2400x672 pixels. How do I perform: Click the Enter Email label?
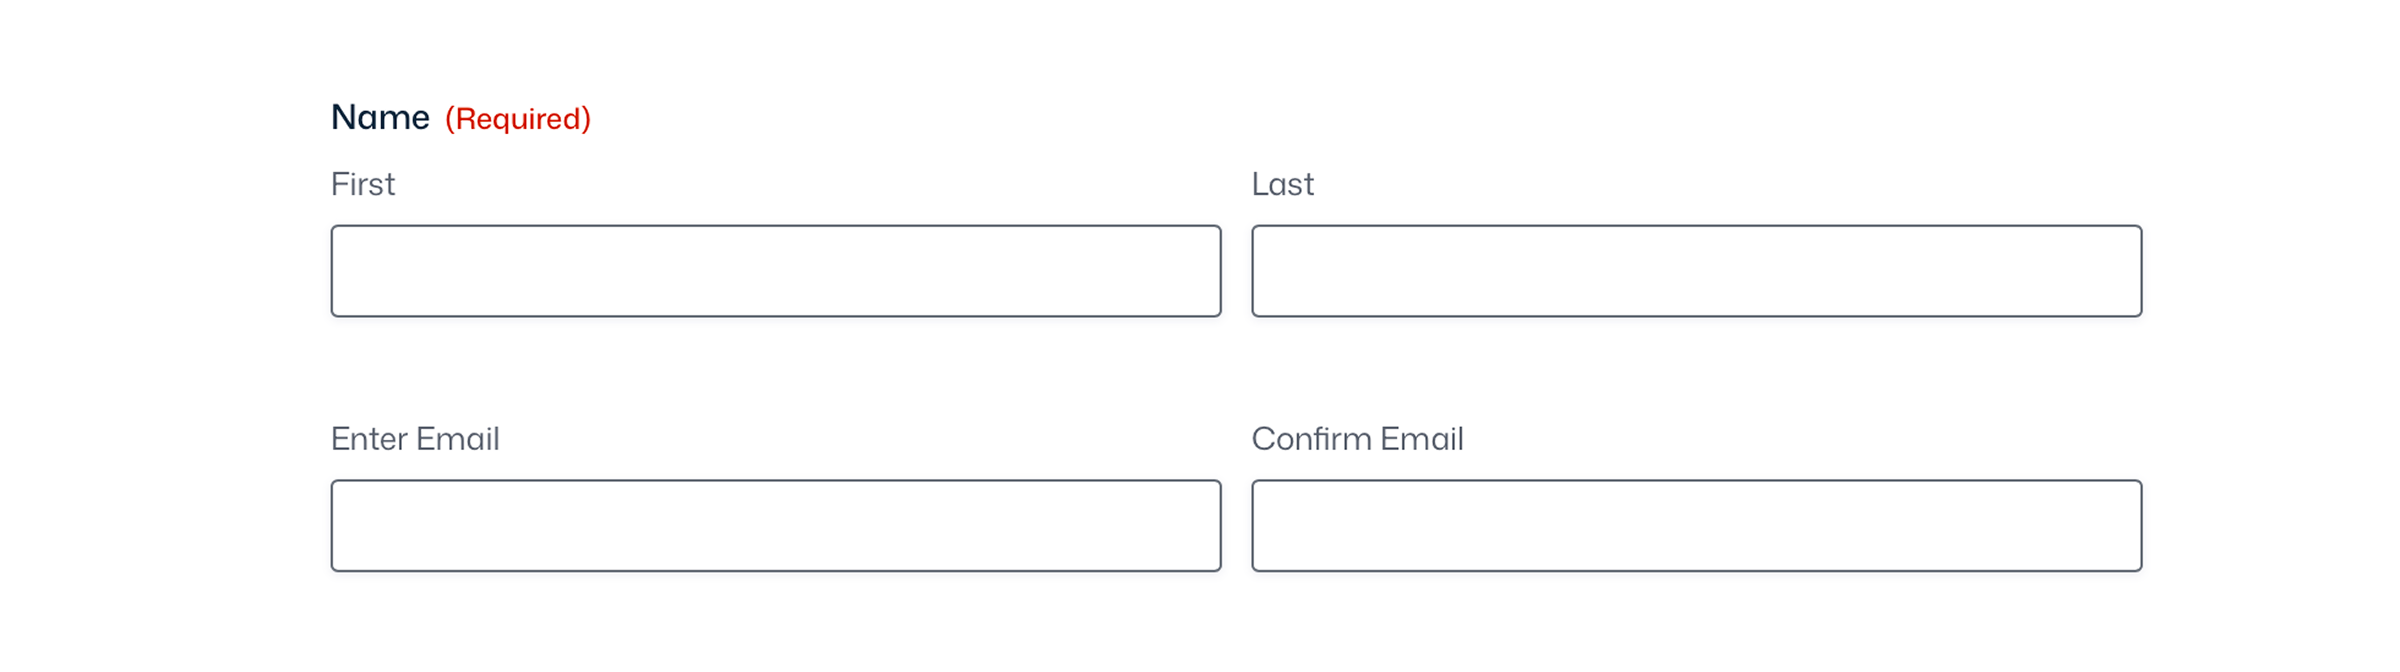tap(415, 439)
